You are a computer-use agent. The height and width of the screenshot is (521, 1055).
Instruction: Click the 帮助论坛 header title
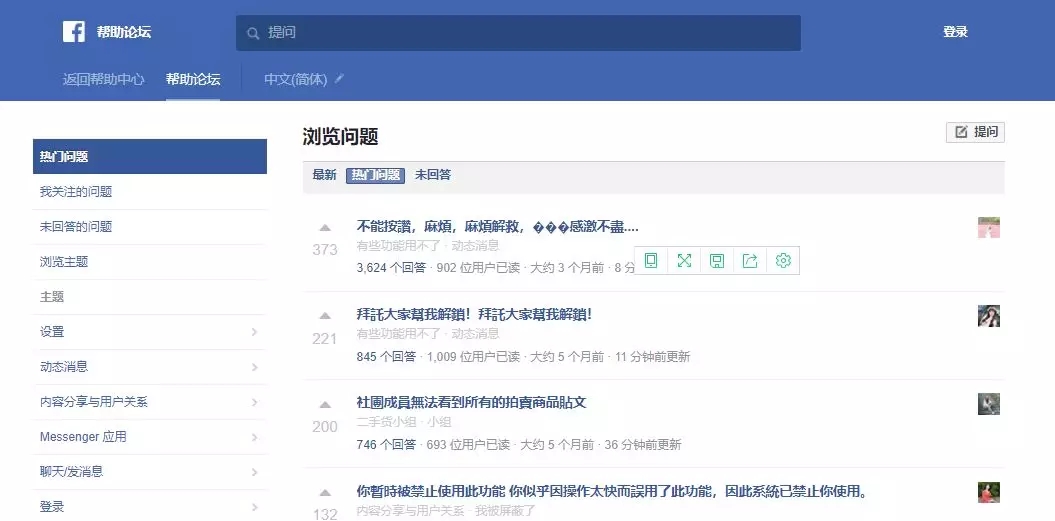click(124, 32)
